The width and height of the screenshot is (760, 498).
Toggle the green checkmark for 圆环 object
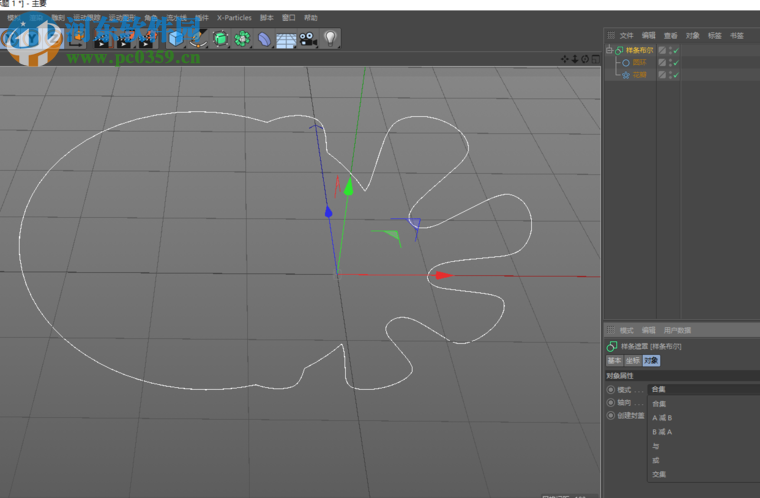pyautogui.click(x=676, y=62)
